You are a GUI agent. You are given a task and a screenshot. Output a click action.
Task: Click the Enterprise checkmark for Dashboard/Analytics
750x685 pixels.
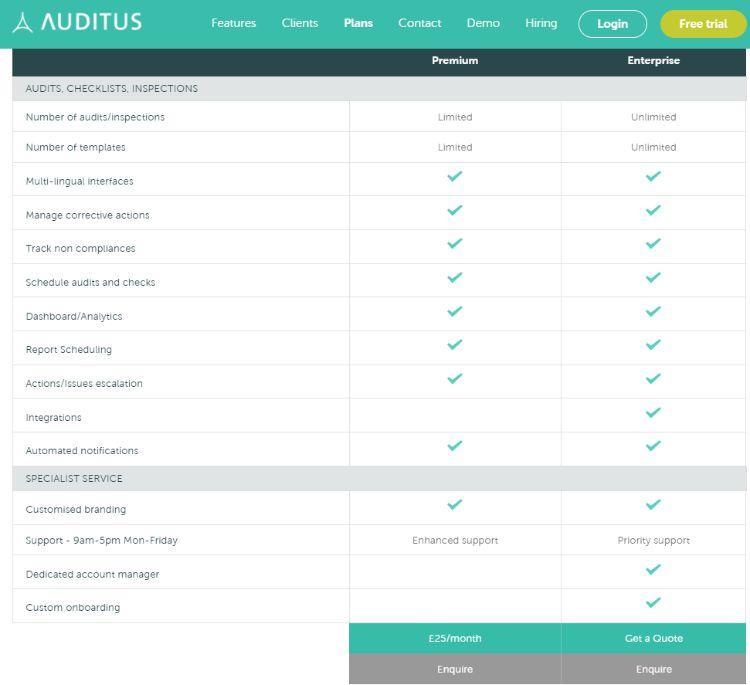(x=653, y=311)
